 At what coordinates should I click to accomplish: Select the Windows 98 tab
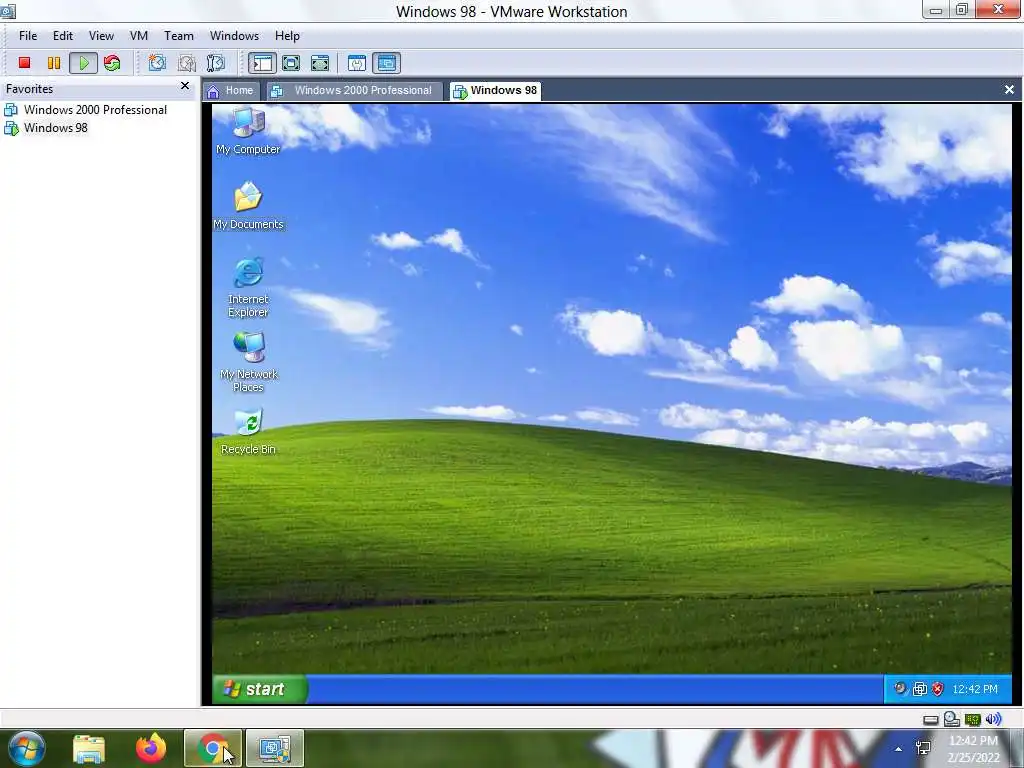point(496,91)
